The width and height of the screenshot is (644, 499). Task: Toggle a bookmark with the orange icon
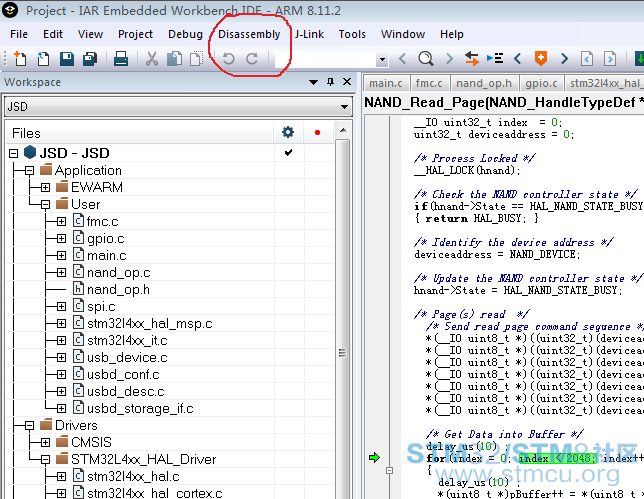click(x=541, y=59)
